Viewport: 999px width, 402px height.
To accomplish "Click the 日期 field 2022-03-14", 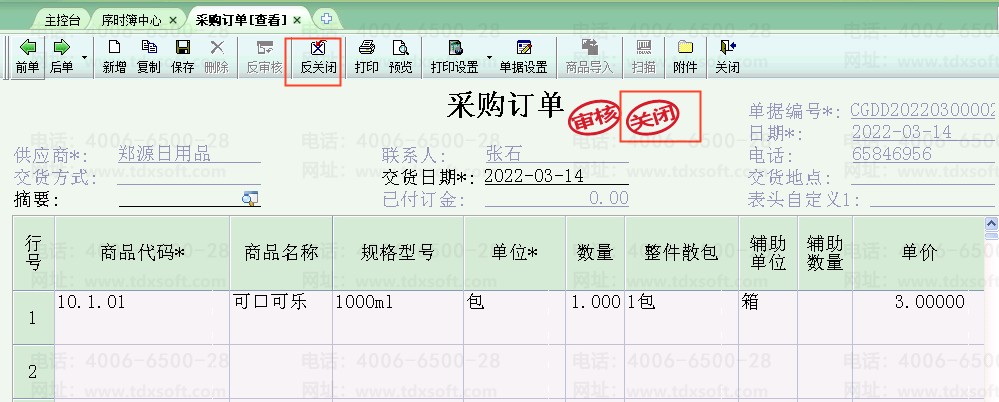I will 924,132.
